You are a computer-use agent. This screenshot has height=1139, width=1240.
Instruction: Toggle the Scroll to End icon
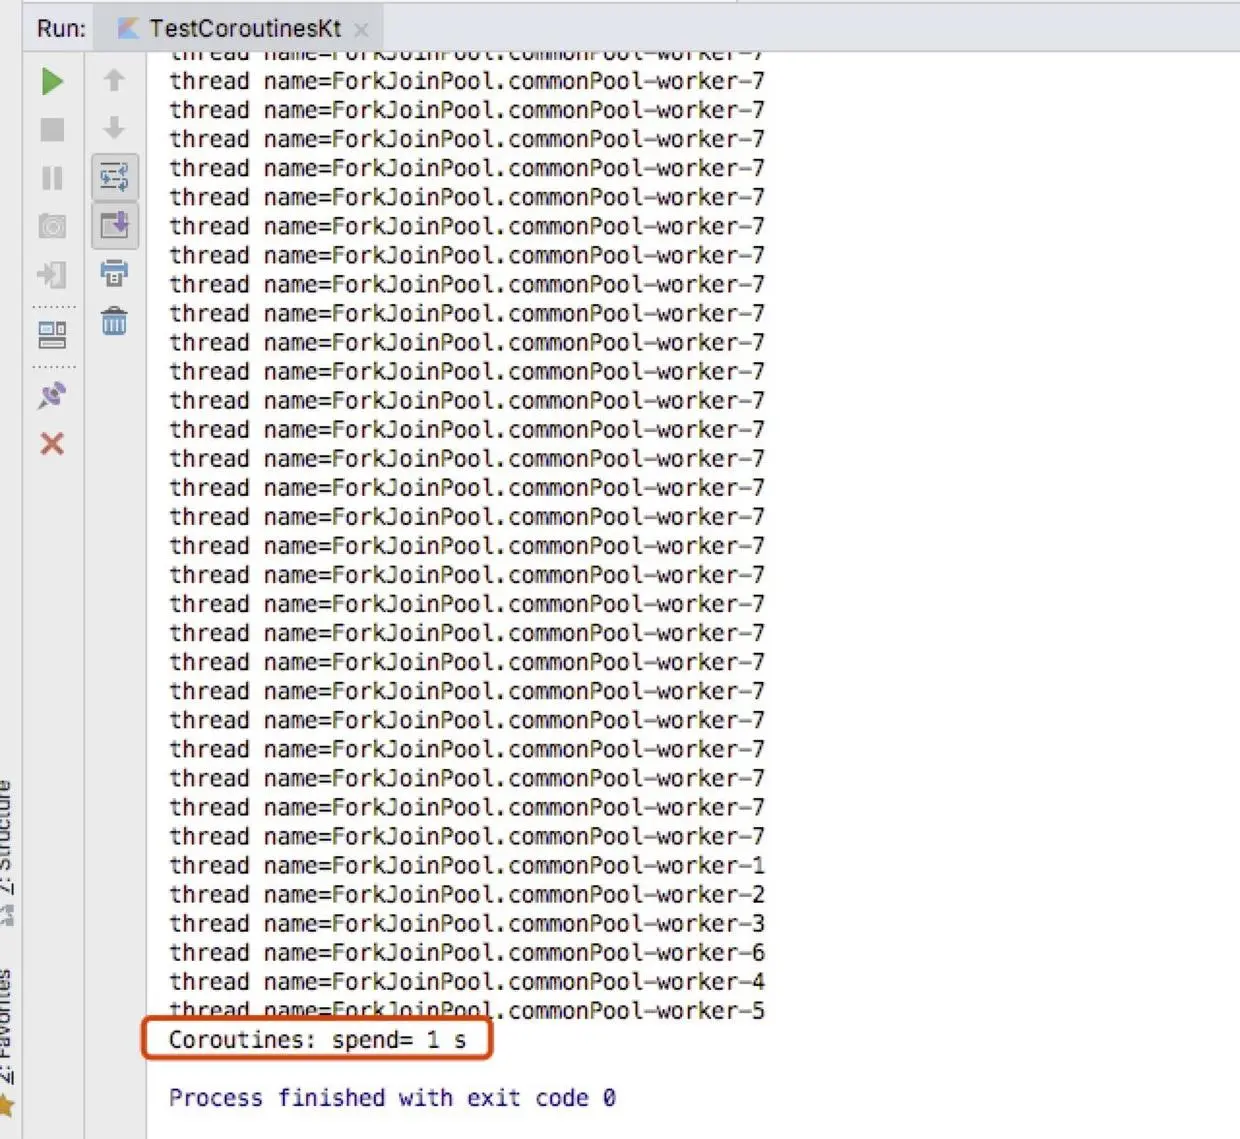click(x=114, y=224)
